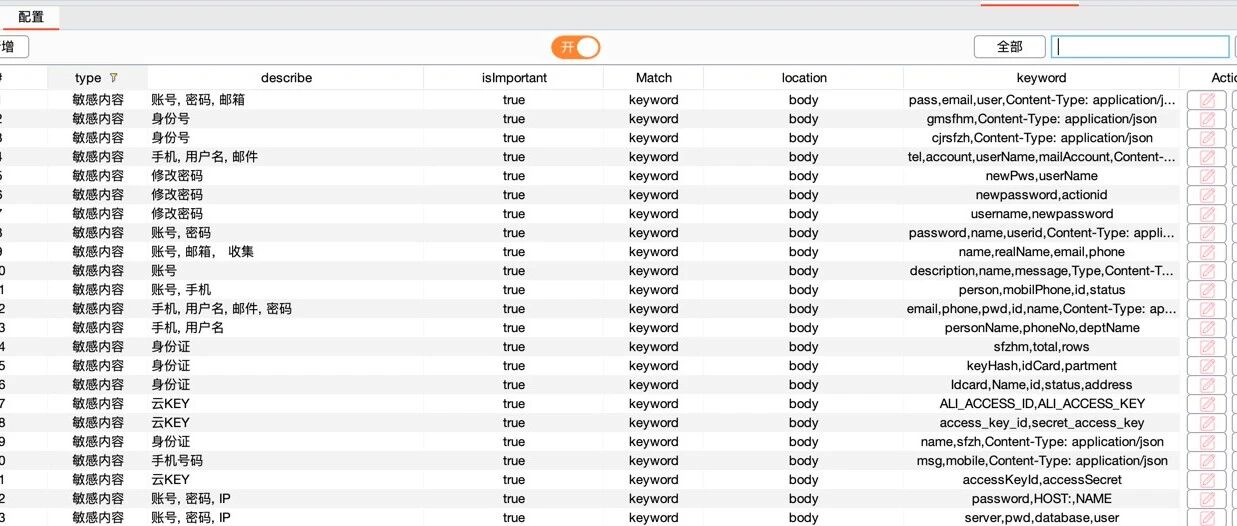Select the keyHash,idCard,partment keyword cell
Screen dimensions: 1237x526
click(1041, 366)
